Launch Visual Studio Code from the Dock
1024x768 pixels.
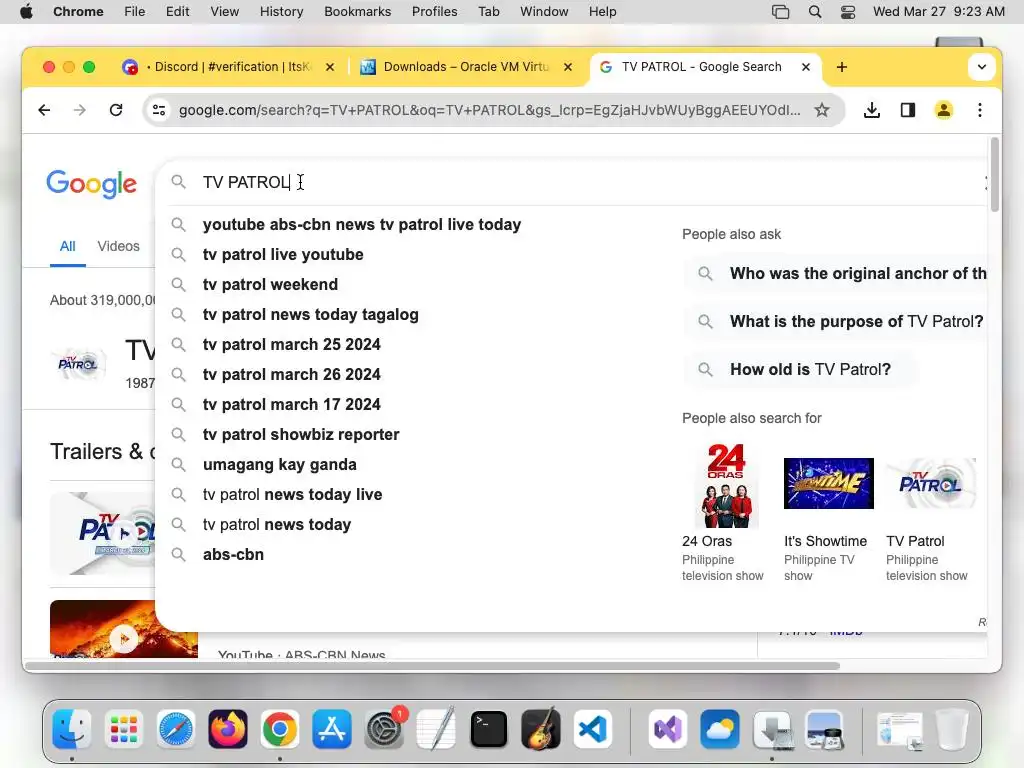[x=592, y=729]
